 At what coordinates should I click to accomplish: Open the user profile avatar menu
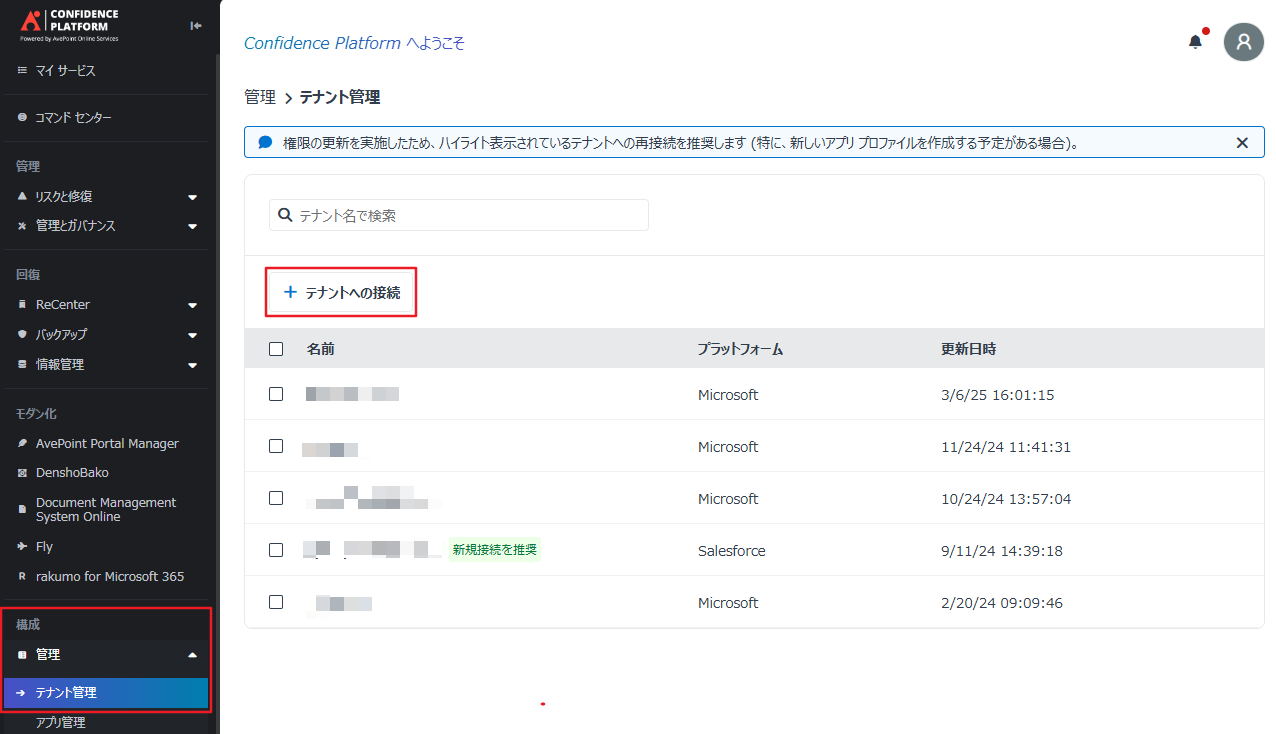1244,42
